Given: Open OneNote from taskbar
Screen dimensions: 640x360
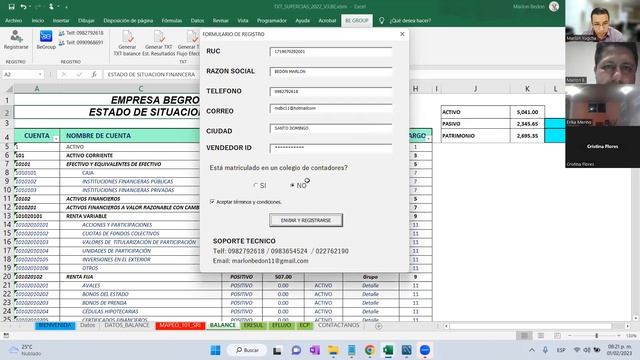Looking at the screenshot, I should [x=315, y=350].
